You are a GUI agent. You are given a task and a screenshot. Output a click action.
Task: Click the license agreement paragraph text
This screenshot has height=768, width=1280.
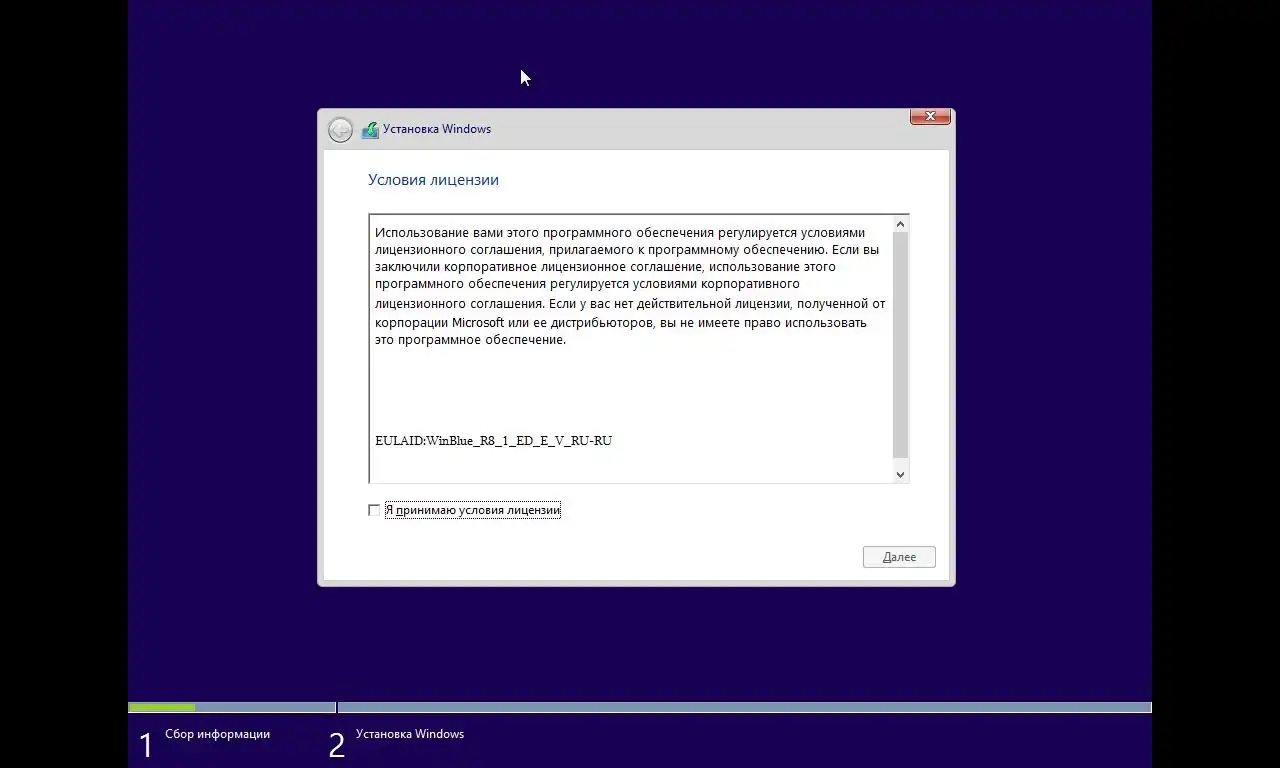click(x=629, y=286)
